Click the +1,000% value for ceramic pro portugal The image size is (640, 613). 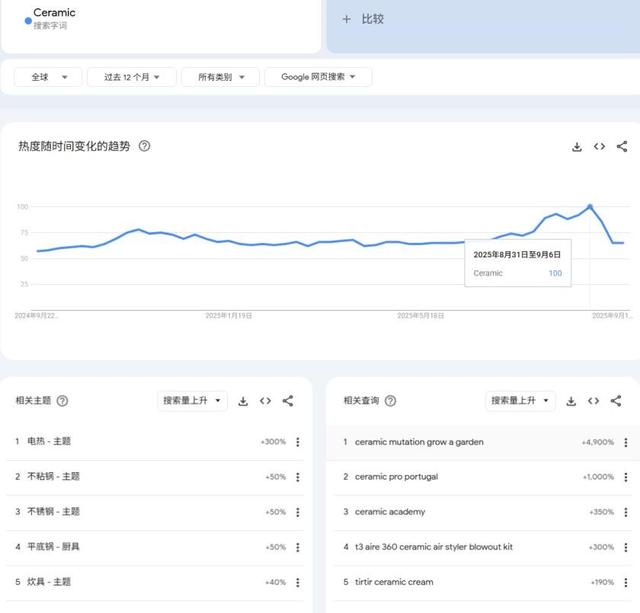598,477
